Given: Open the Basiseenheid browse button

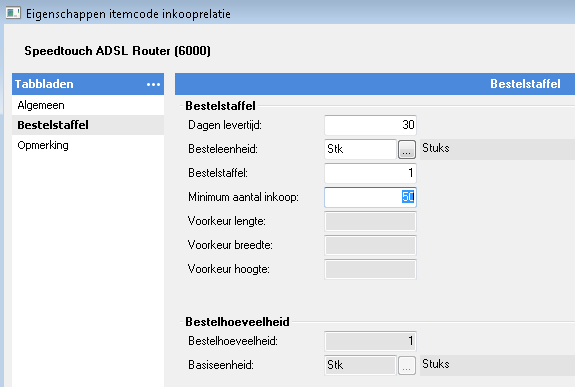Looking at the screenshot, I should click(x=407, y=365).
